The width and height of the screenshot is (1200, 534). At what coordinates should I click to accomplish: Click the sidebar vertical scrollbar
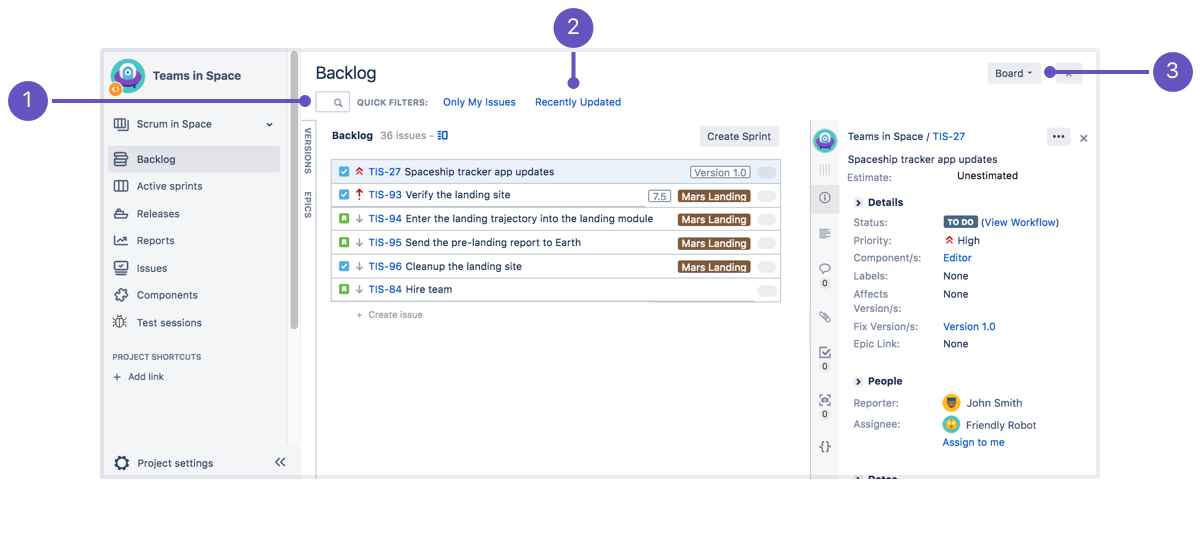pos(294,190)
